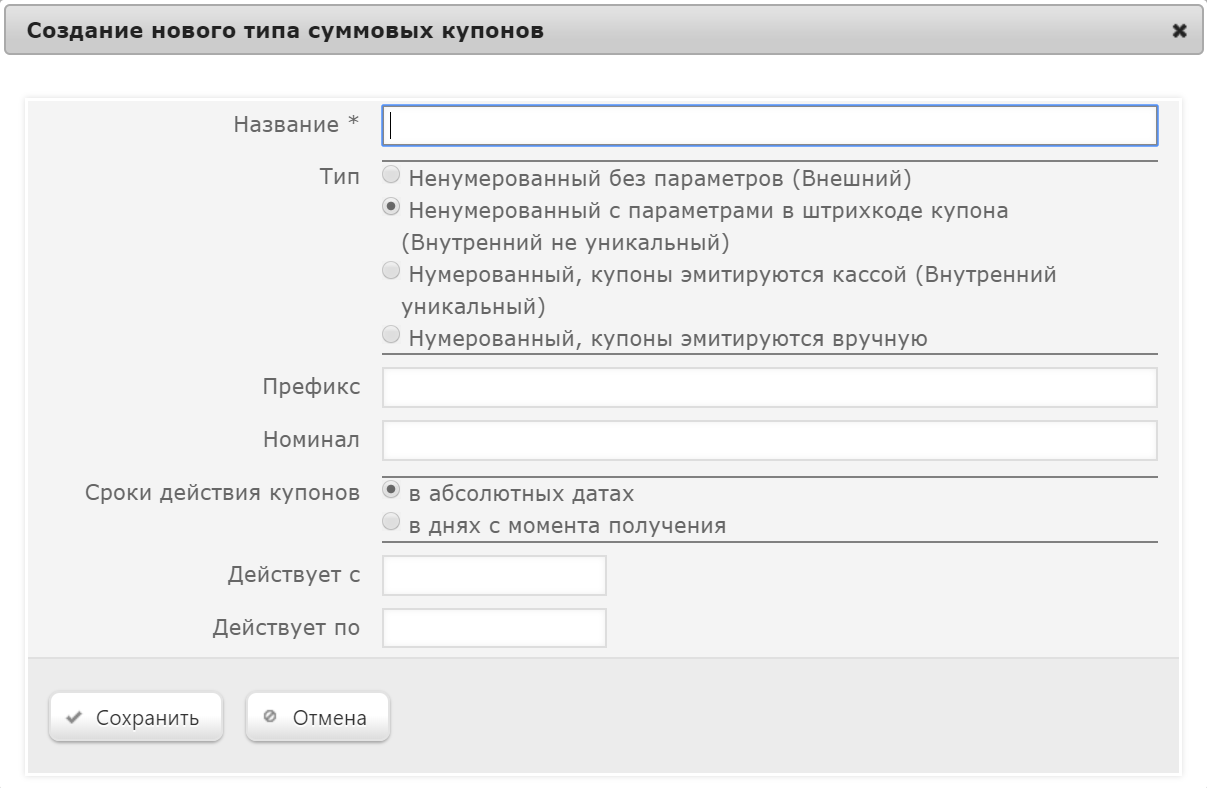Choose в абсолютных датах validity option
1207x788 pixels.
(392, 490)
